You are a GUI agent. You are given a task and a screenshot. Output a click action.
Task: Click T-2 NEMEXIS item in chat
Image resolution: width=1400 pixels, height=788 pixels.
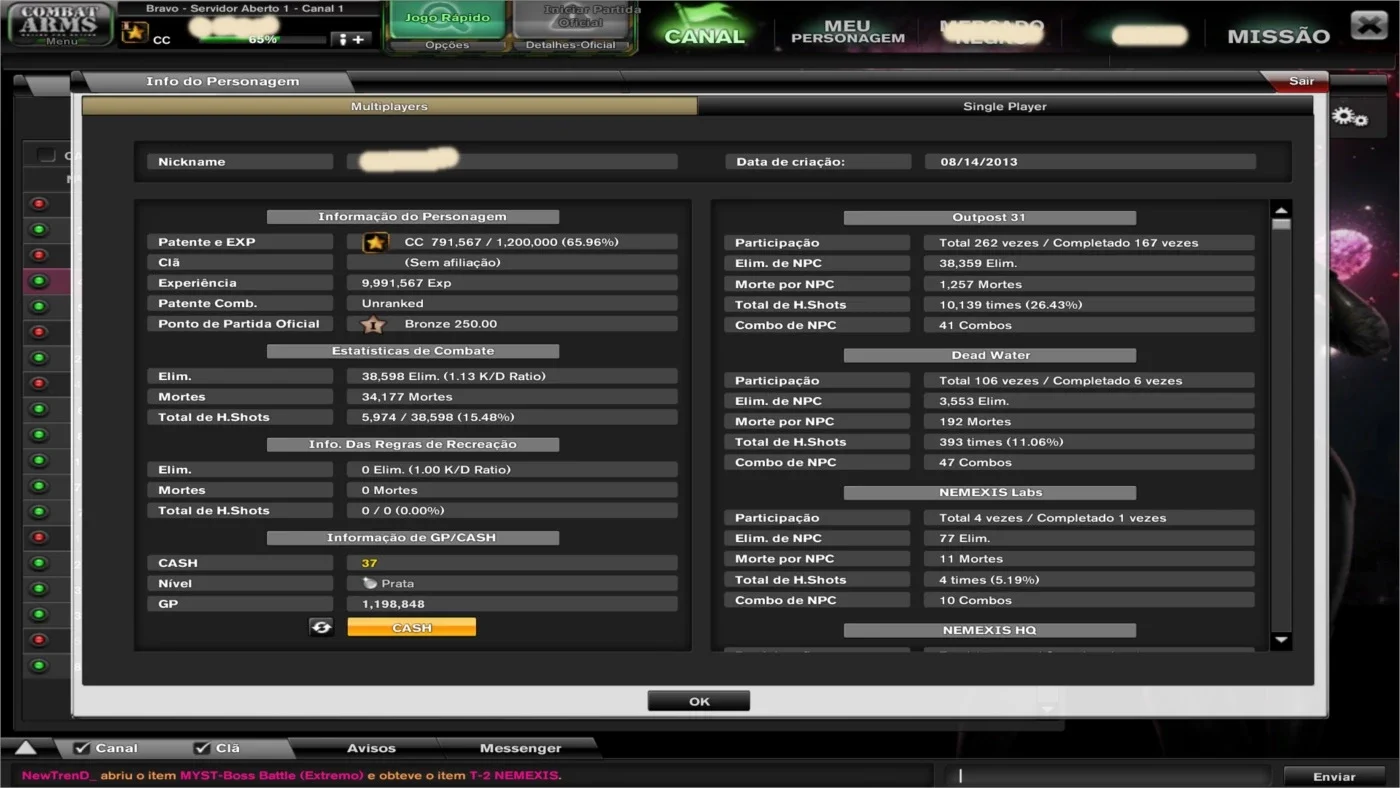point(514,775)
